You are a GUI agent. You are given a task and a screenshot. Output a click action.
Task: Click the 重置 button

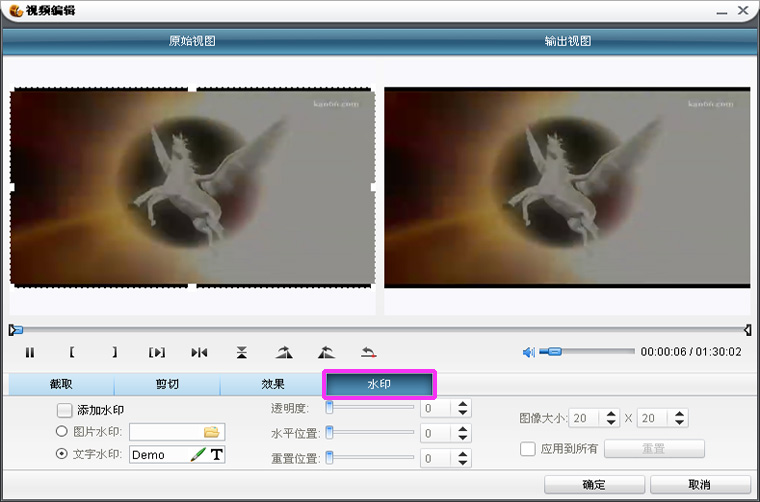pos(654,449)
